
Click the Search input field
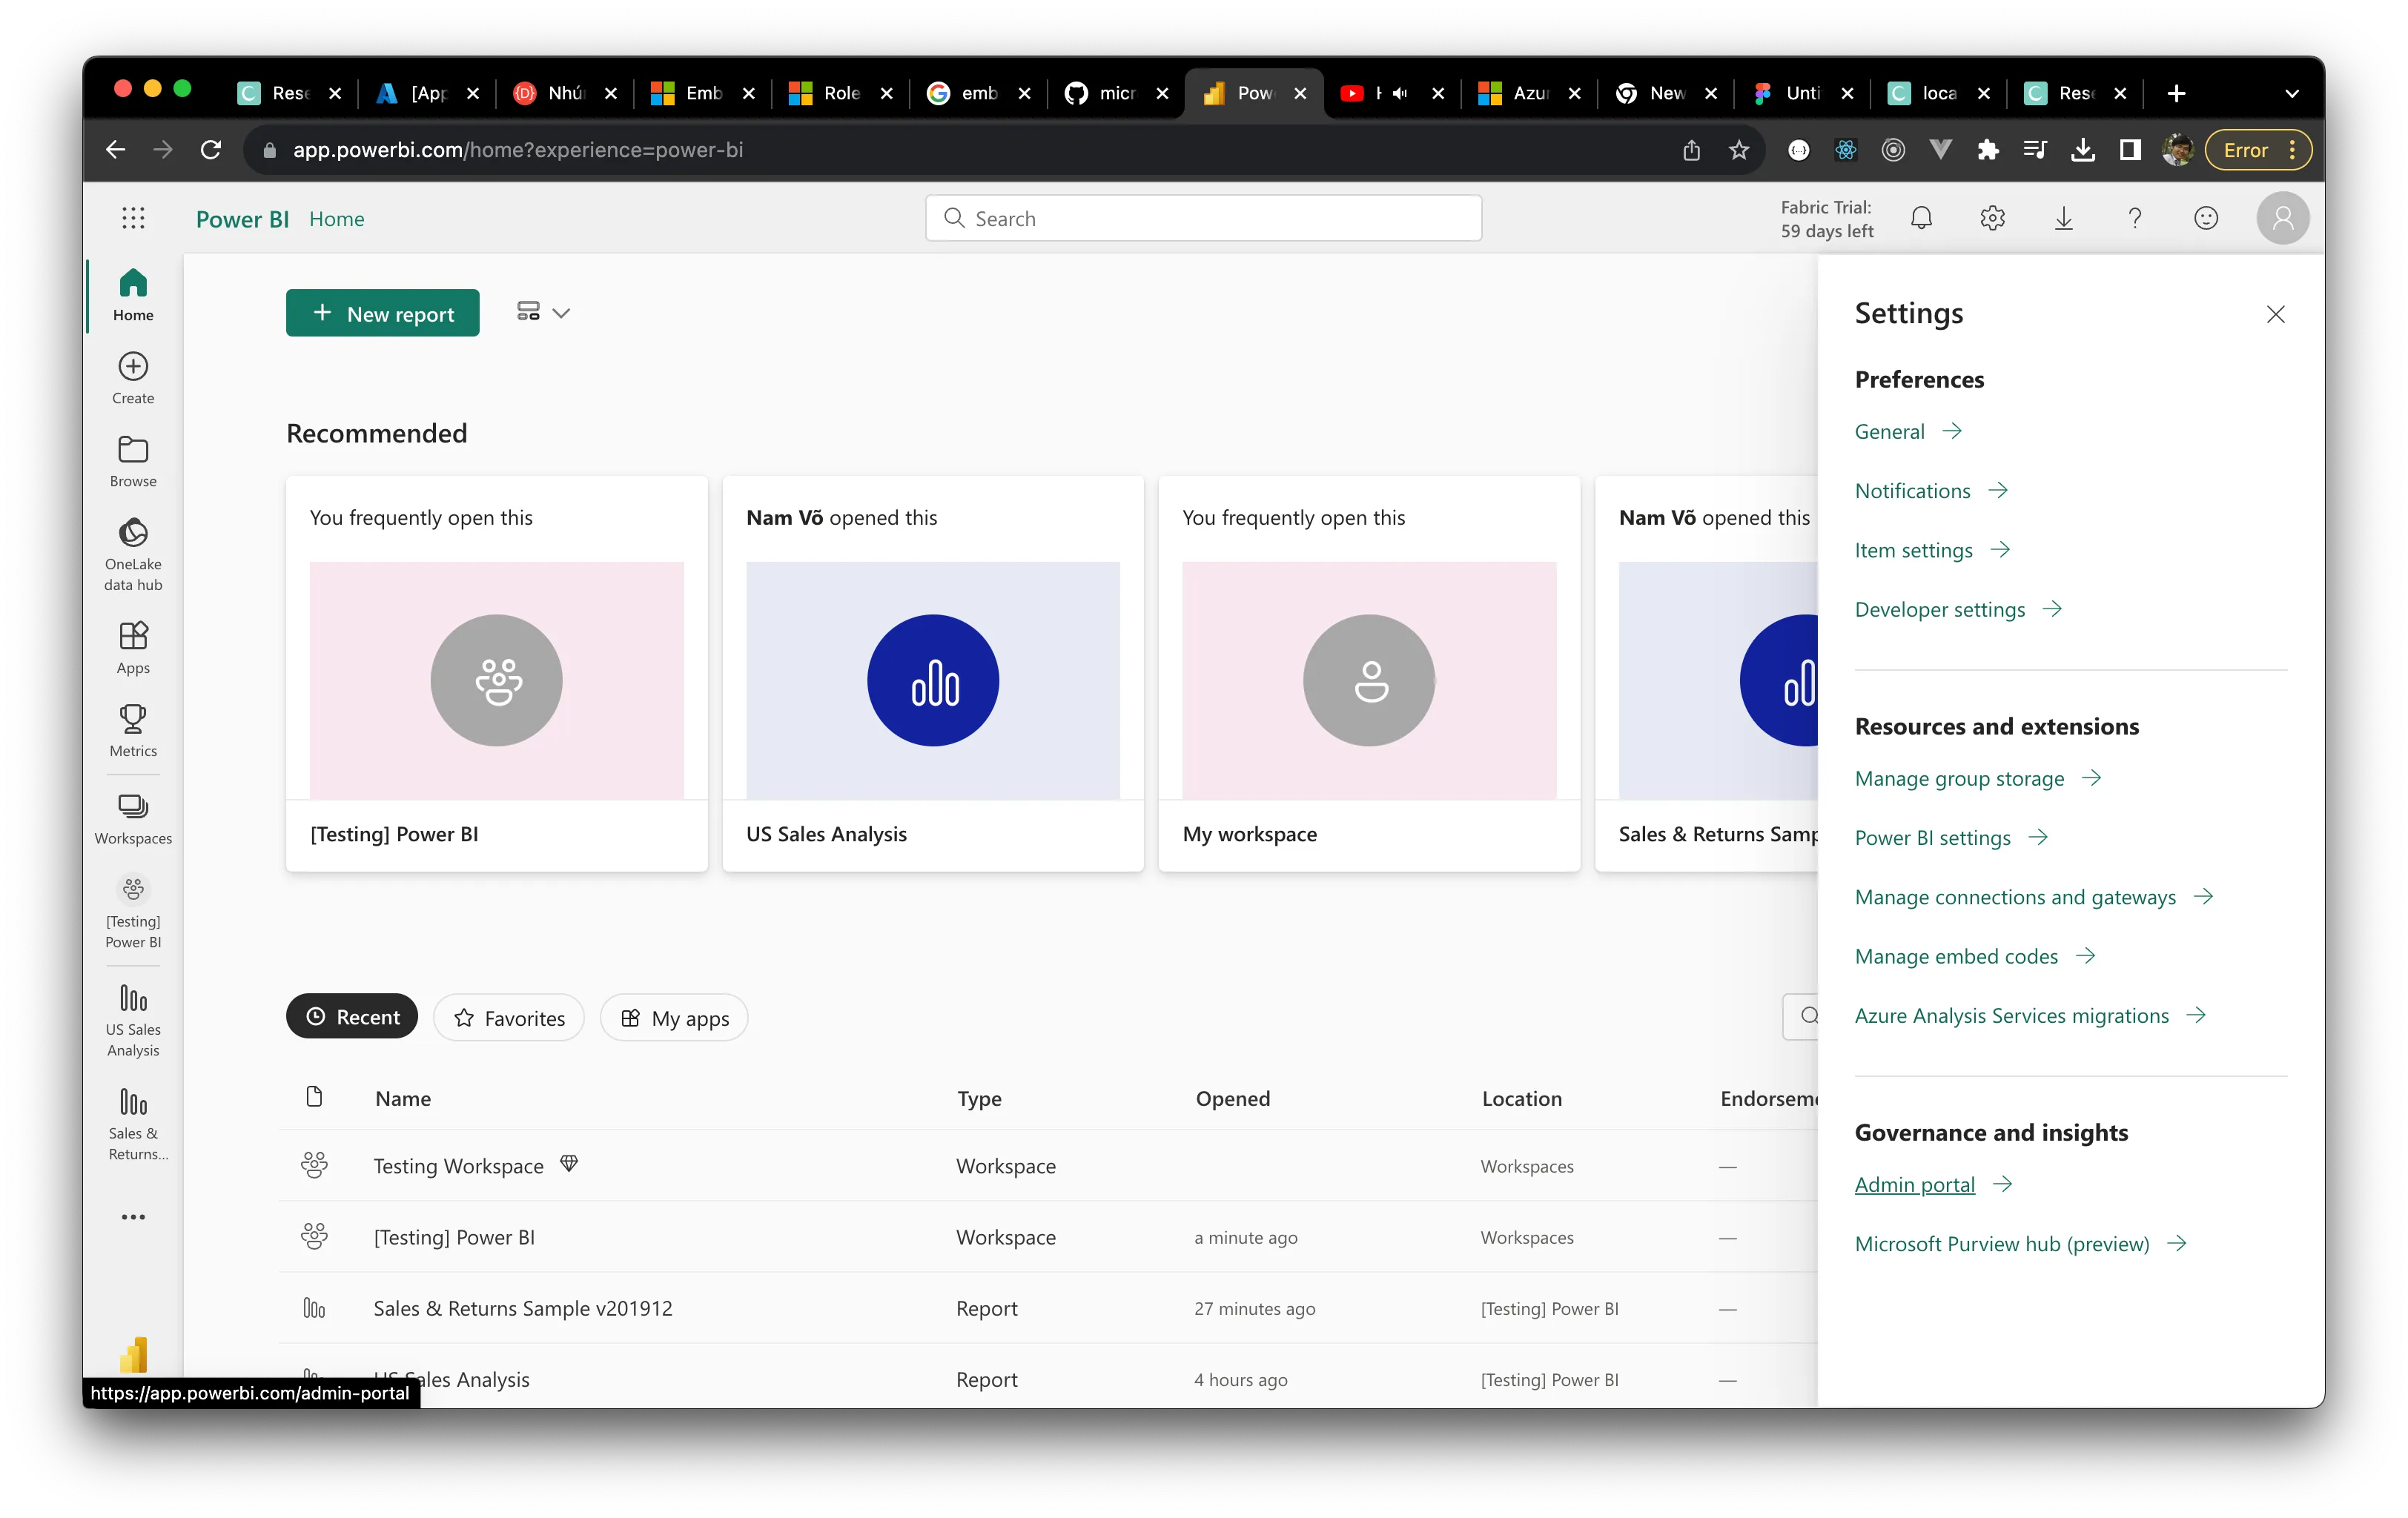coord(1203,219)
